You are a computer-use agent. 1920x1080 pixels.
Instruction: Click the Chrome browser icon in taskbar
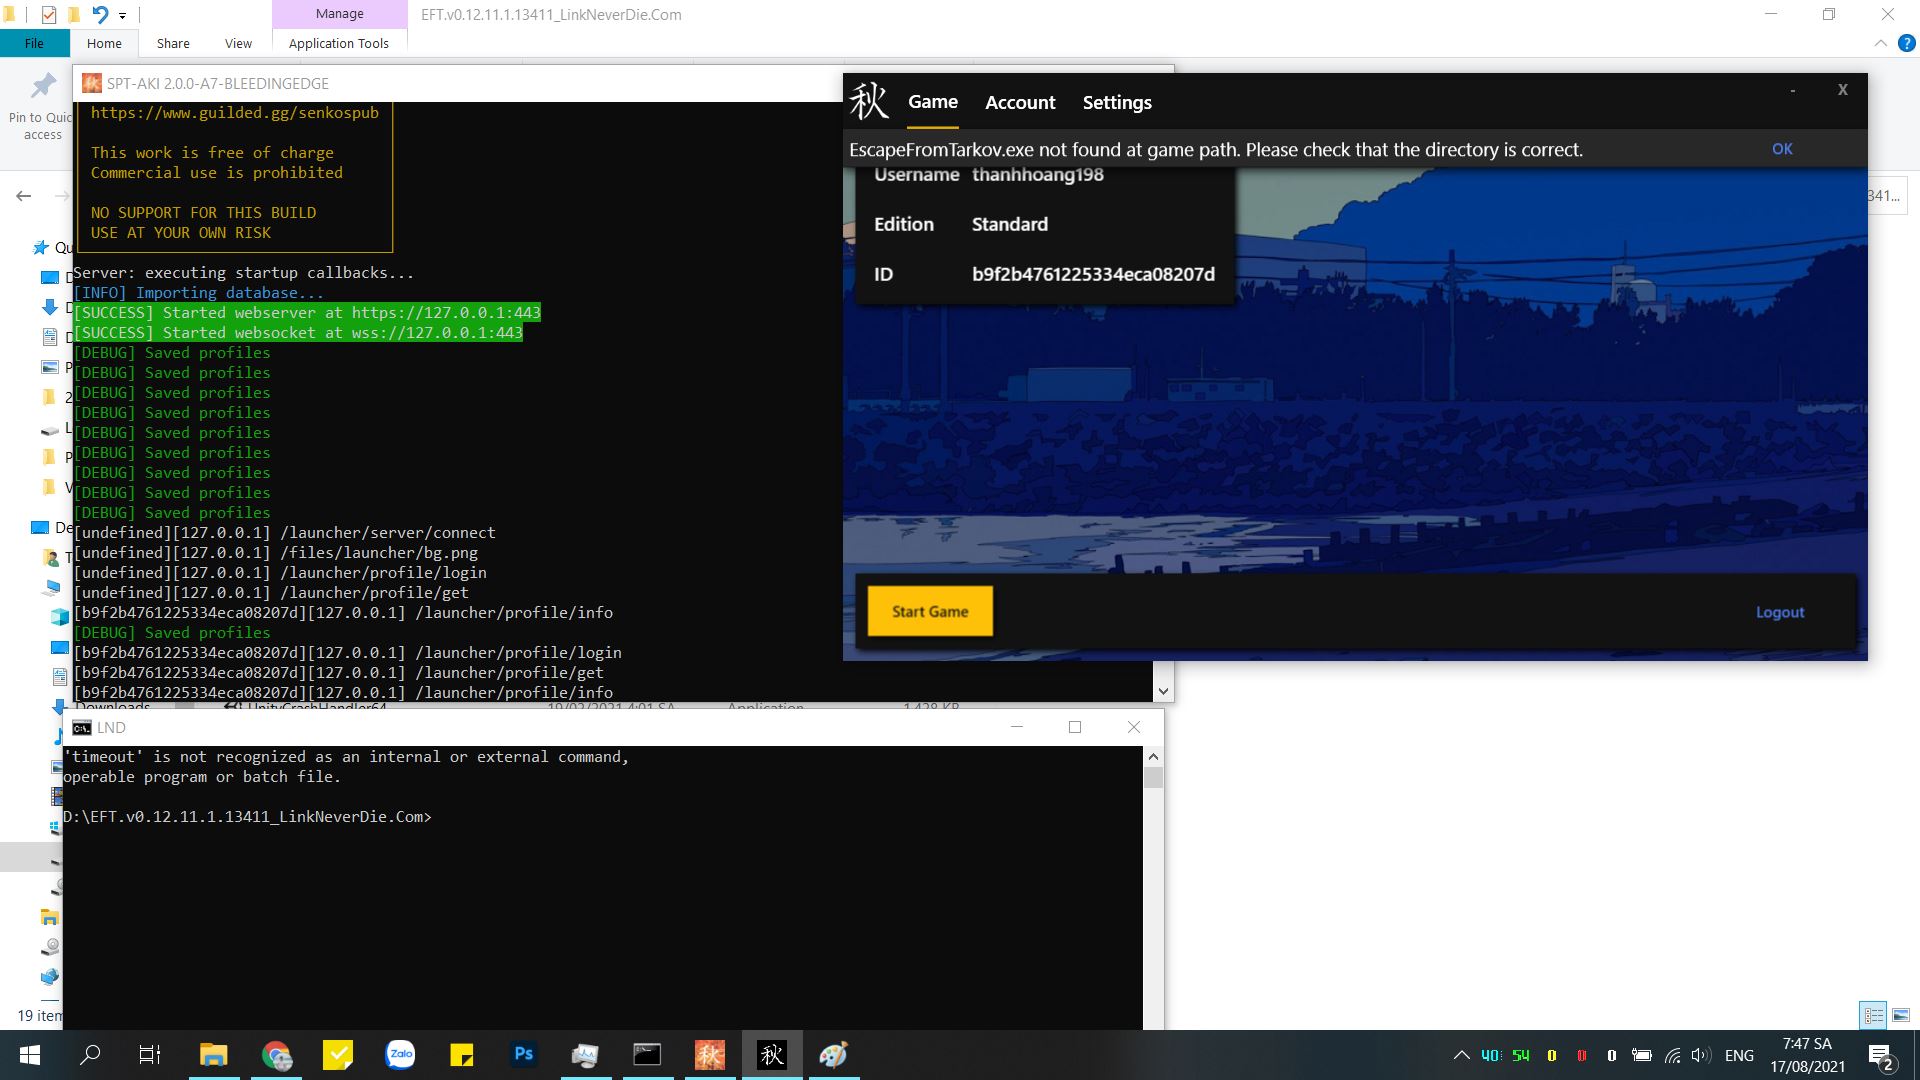[x=276, y=1054]
